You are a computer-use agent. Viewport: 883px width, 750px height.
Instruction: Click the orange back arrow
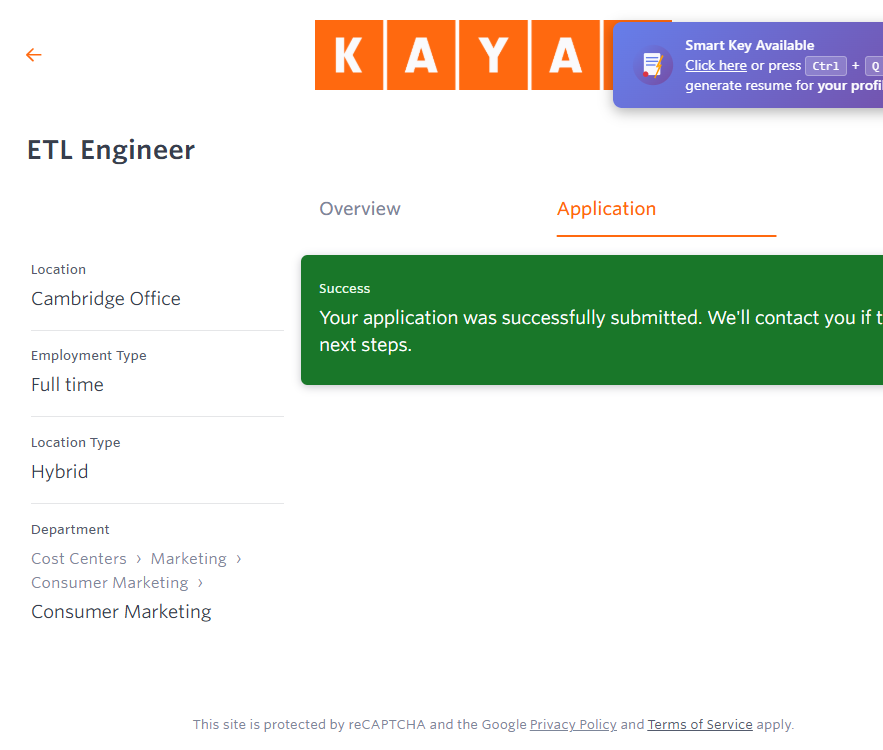coord(34,55)
